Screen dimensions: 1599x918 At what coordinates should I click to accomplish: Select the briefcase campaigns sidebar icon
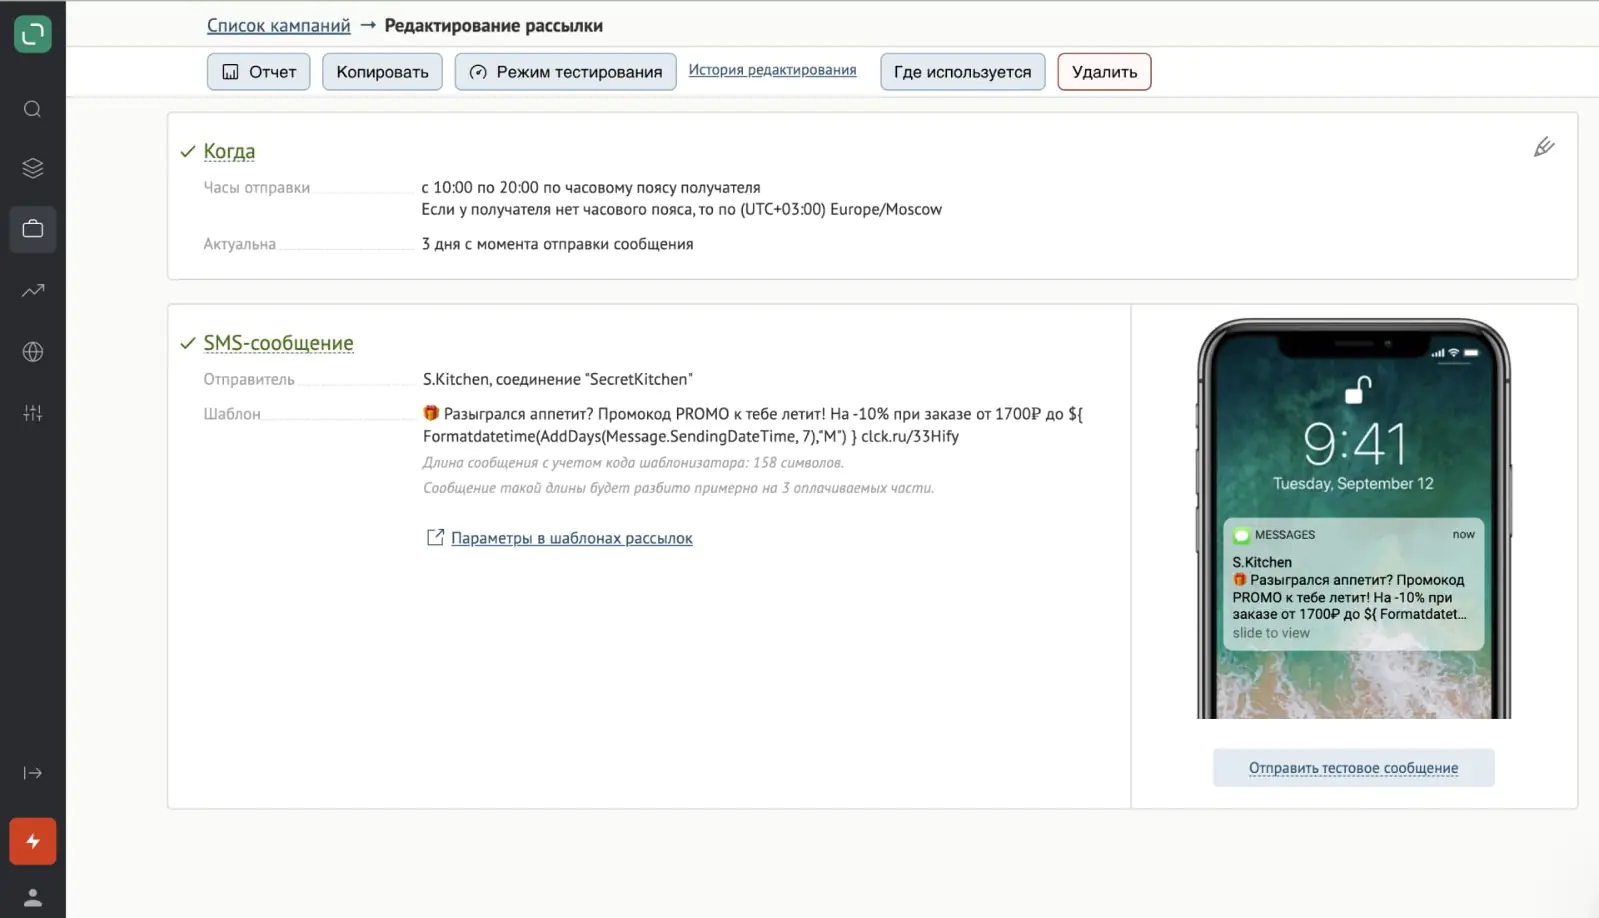point(32,229)
